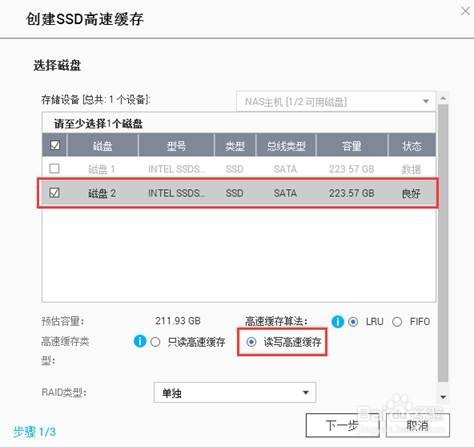Screen dimensions: 474x447
Task: Click the 磁盘 1 name cell
Action: (102, 169)
